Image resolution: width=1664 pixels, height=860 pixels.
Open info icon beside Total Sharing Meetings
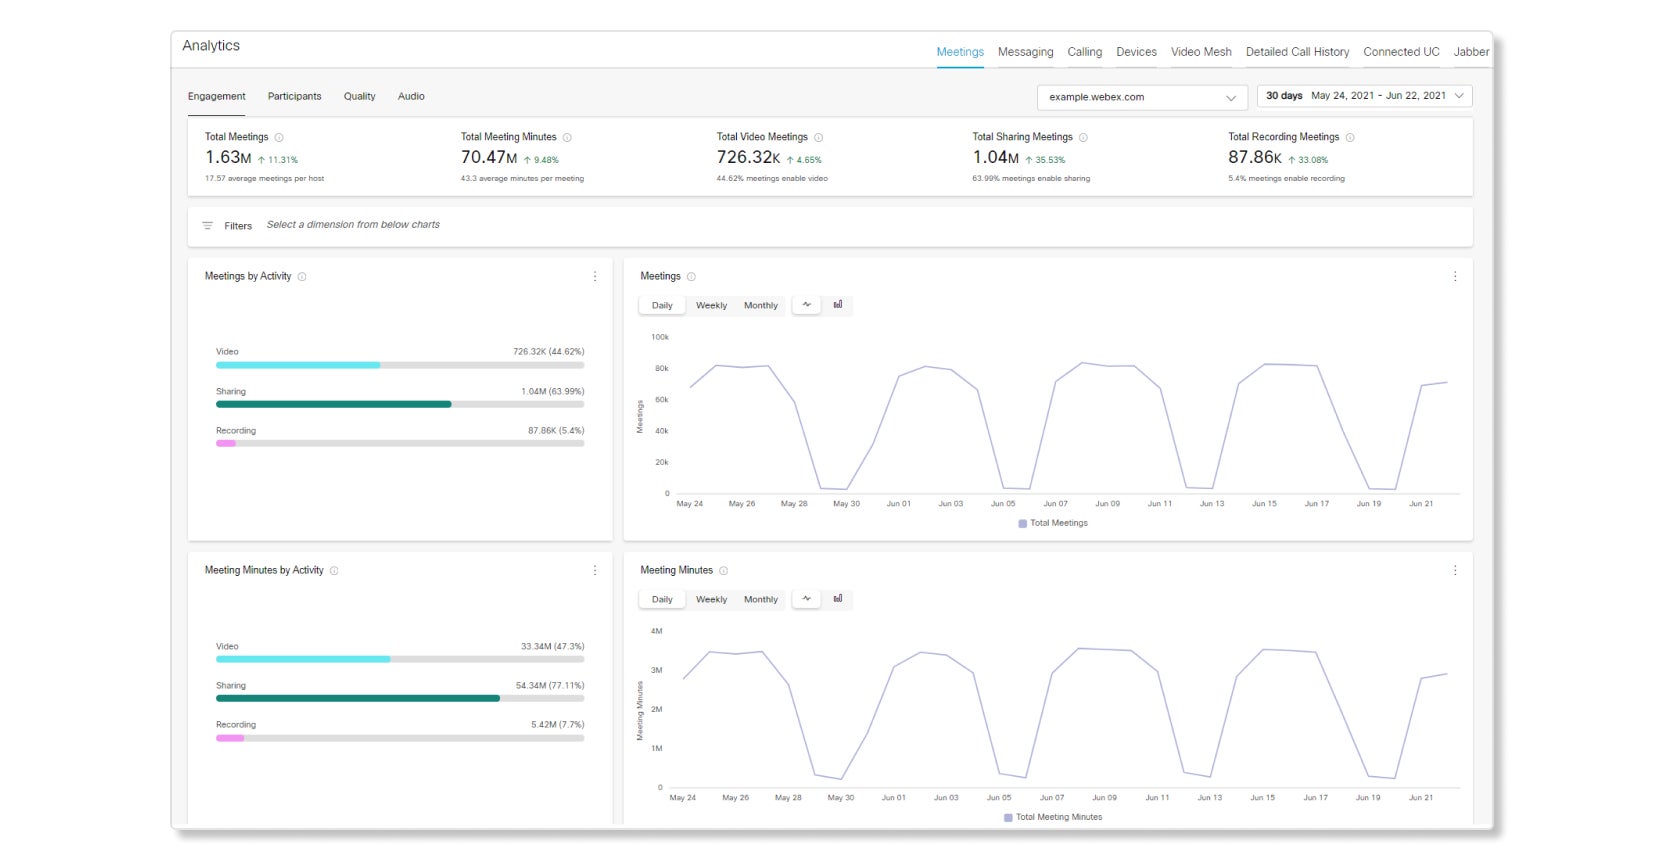click(x=1083, y=138)
